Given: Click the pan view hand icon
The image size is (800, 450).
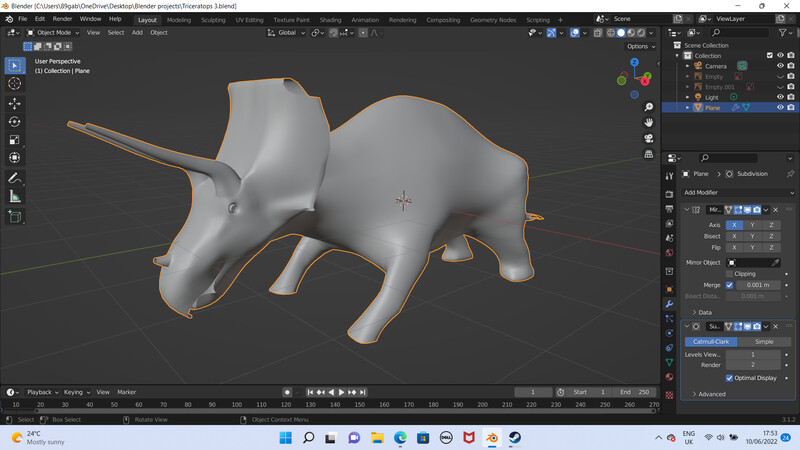Looking at the screenshot, I should point(649,122).
